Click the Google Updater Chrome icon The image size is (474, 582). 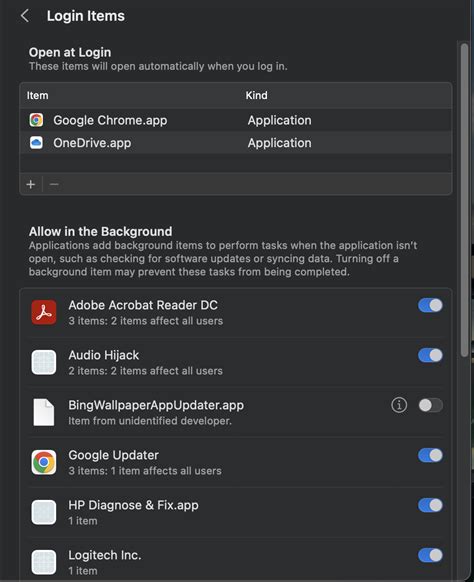click(44, 462)
